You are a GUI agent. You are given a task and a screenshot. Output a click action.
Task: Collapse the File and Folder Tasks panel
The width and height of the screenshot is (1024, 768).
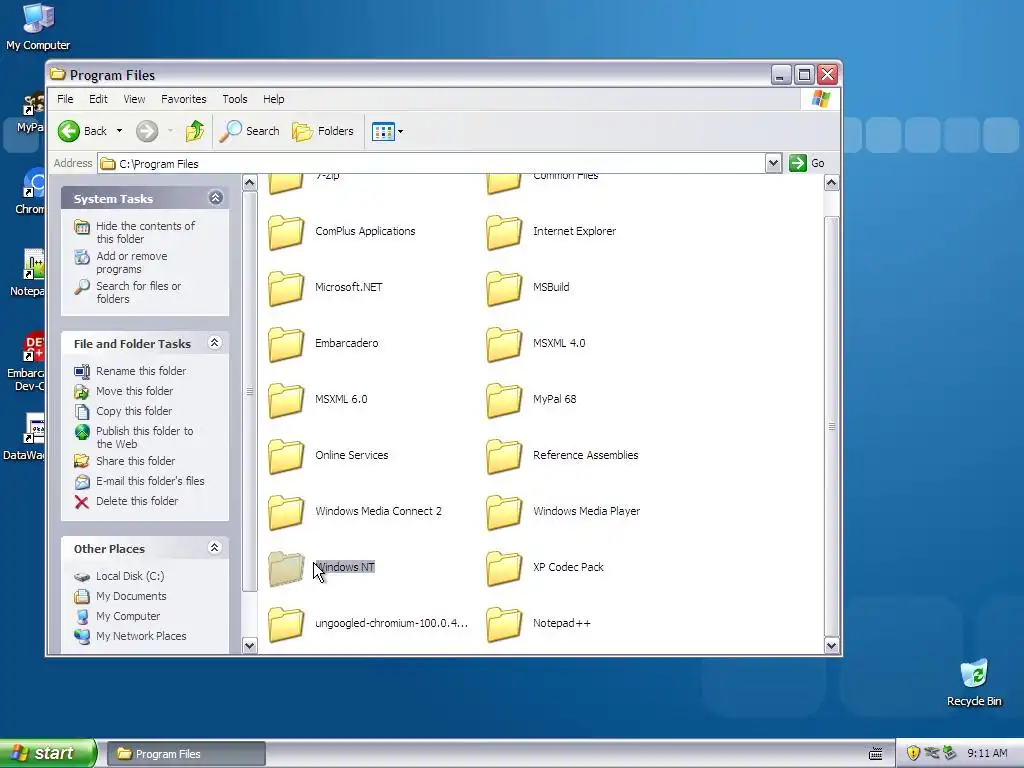click(214, 343)
